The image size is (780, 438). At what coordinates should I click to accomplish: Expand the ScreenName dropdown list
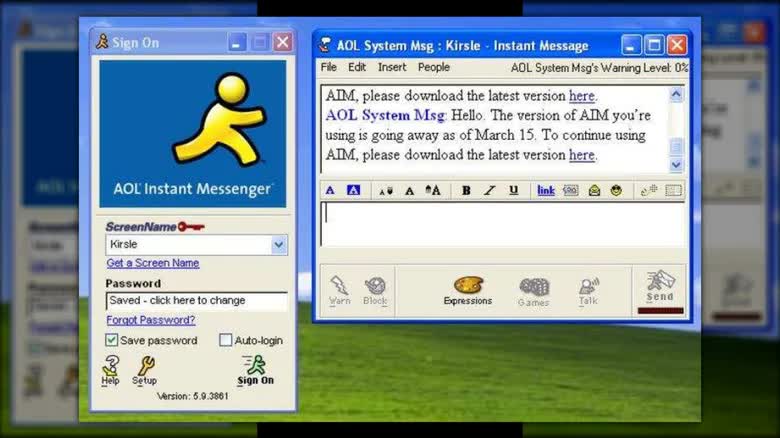click(x=279, y=244)
